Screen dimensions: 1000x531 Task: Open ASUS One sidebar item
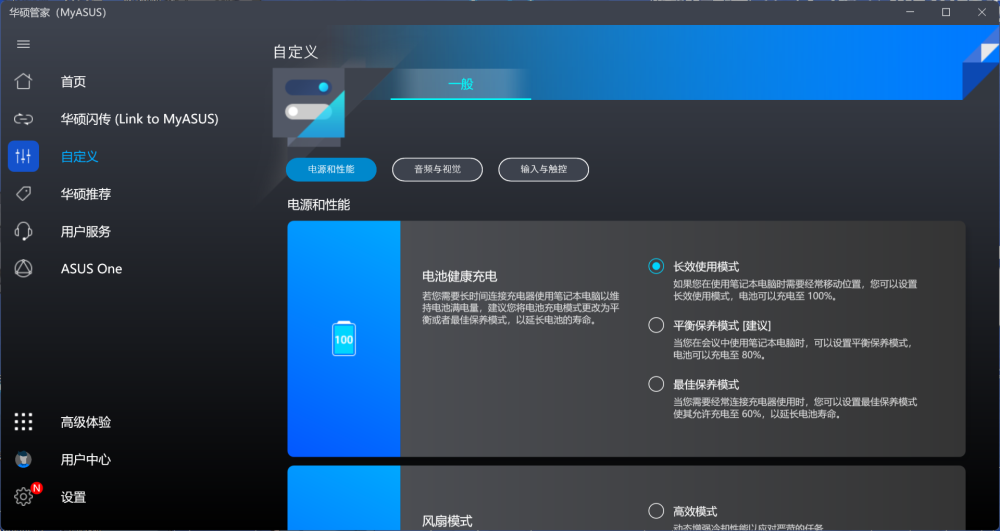coord(91,268)
